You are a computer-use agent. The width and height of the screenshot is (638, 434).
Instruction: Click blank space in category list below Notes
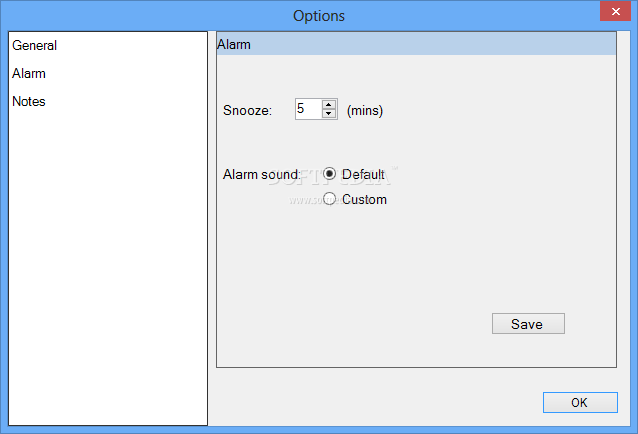(x=108, y=264)
